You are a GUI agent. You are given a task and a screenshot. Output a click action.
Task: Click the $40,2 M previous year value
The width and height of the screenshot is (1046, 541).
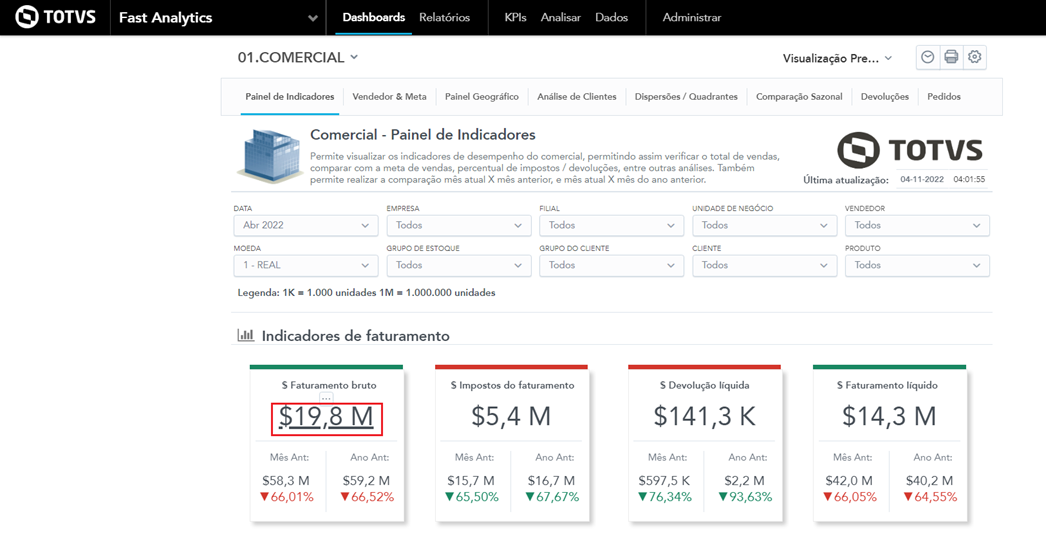[x=930, y=480]
